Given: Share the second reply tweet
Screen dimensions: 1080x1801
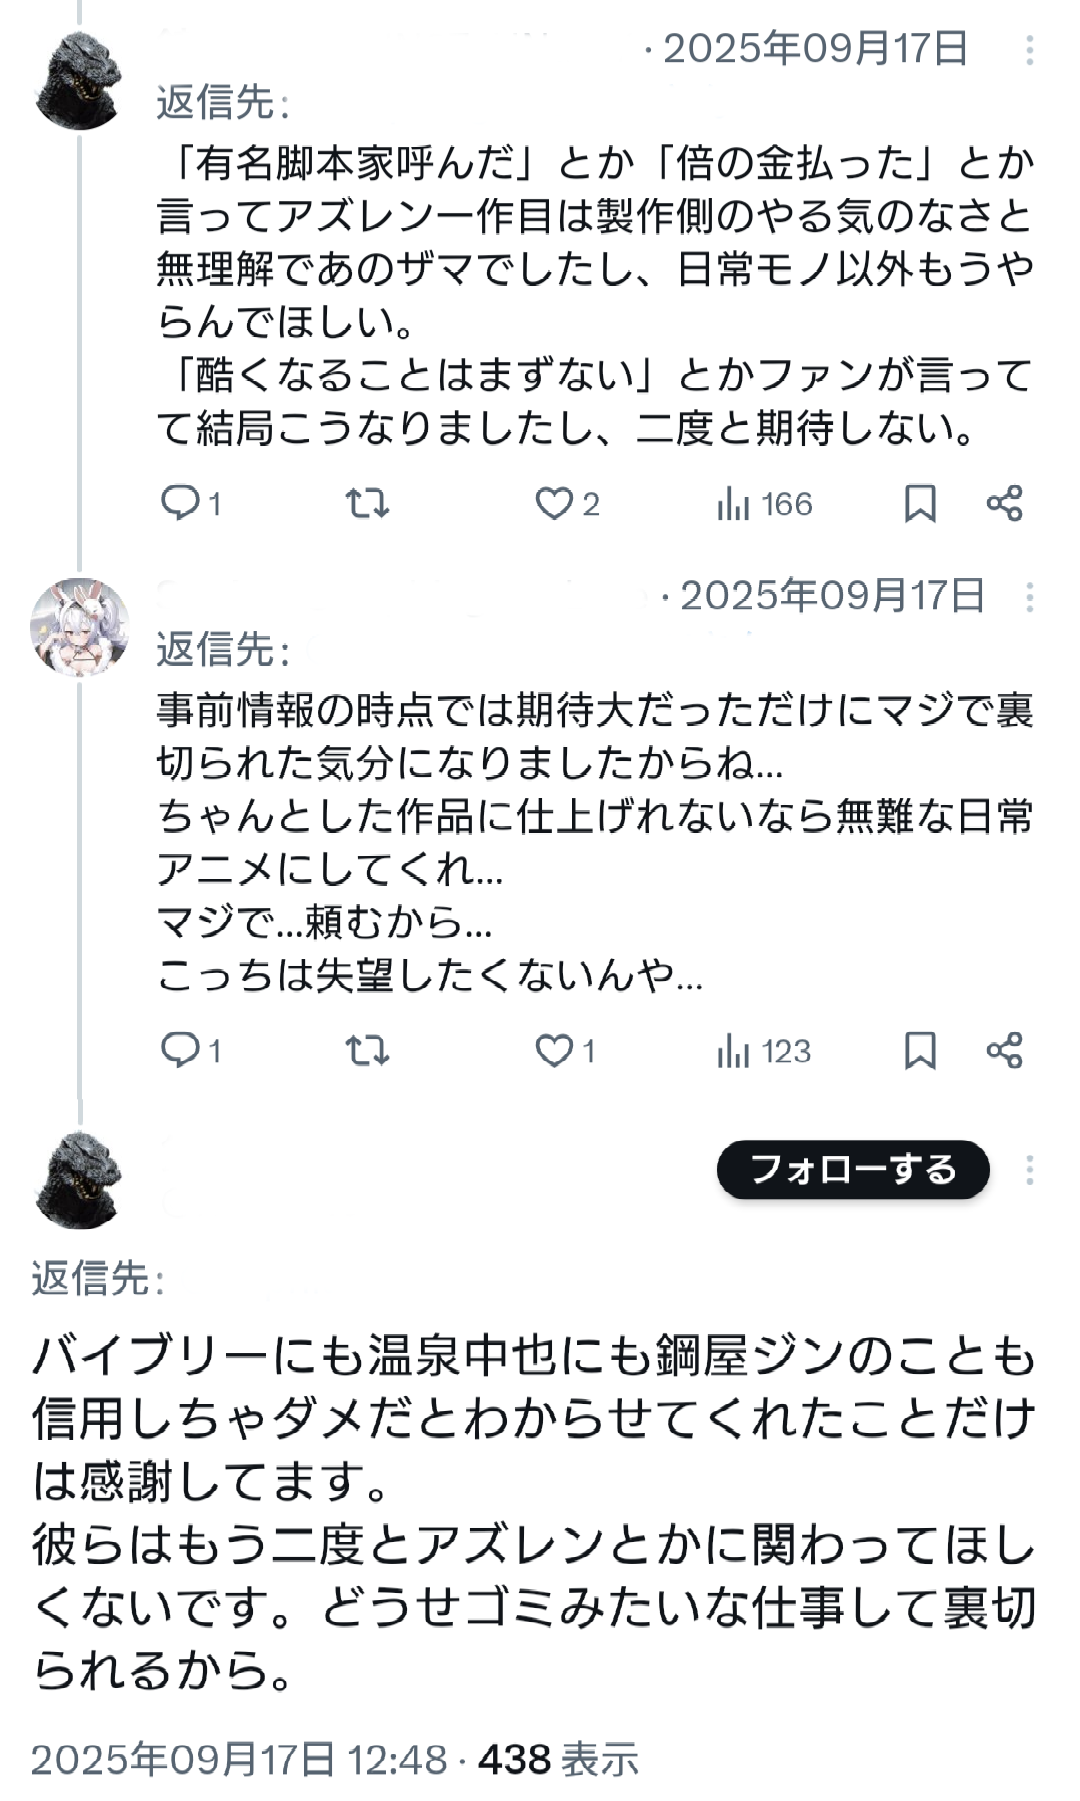Looking at the screenshot, I should pos(1004,1050).
